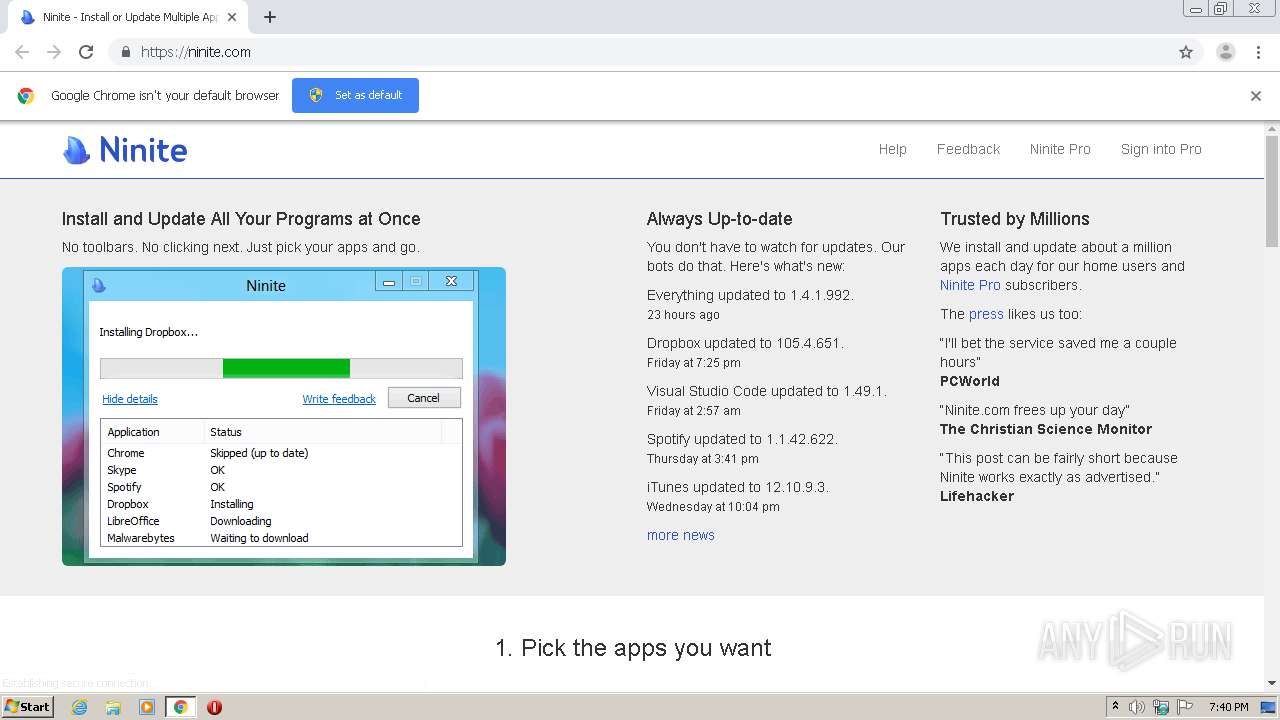Image resolution: width=1280 pixels, height=720 pixels.
Task: Click 'PCWorld' quote source
Action: click(x=970, y=381)
